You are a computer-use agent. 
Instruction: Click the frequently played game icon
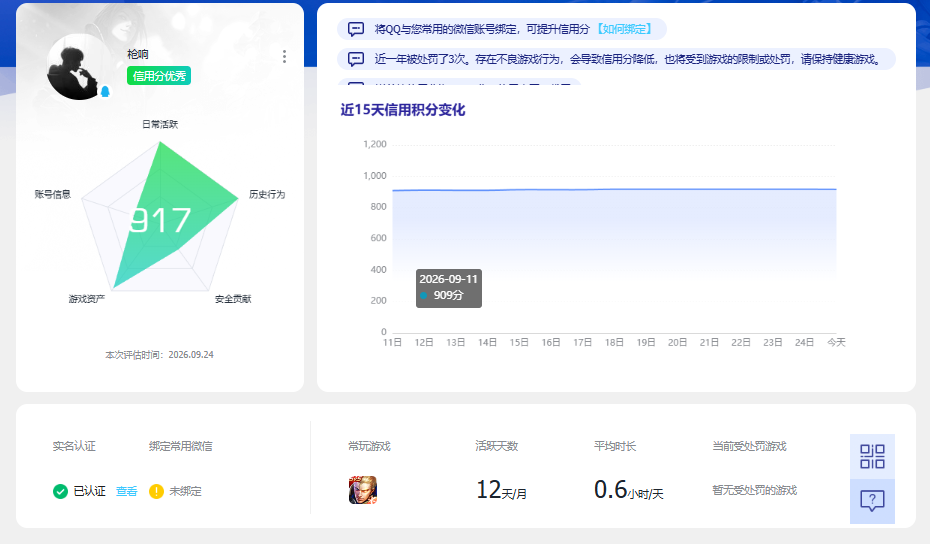363,490
